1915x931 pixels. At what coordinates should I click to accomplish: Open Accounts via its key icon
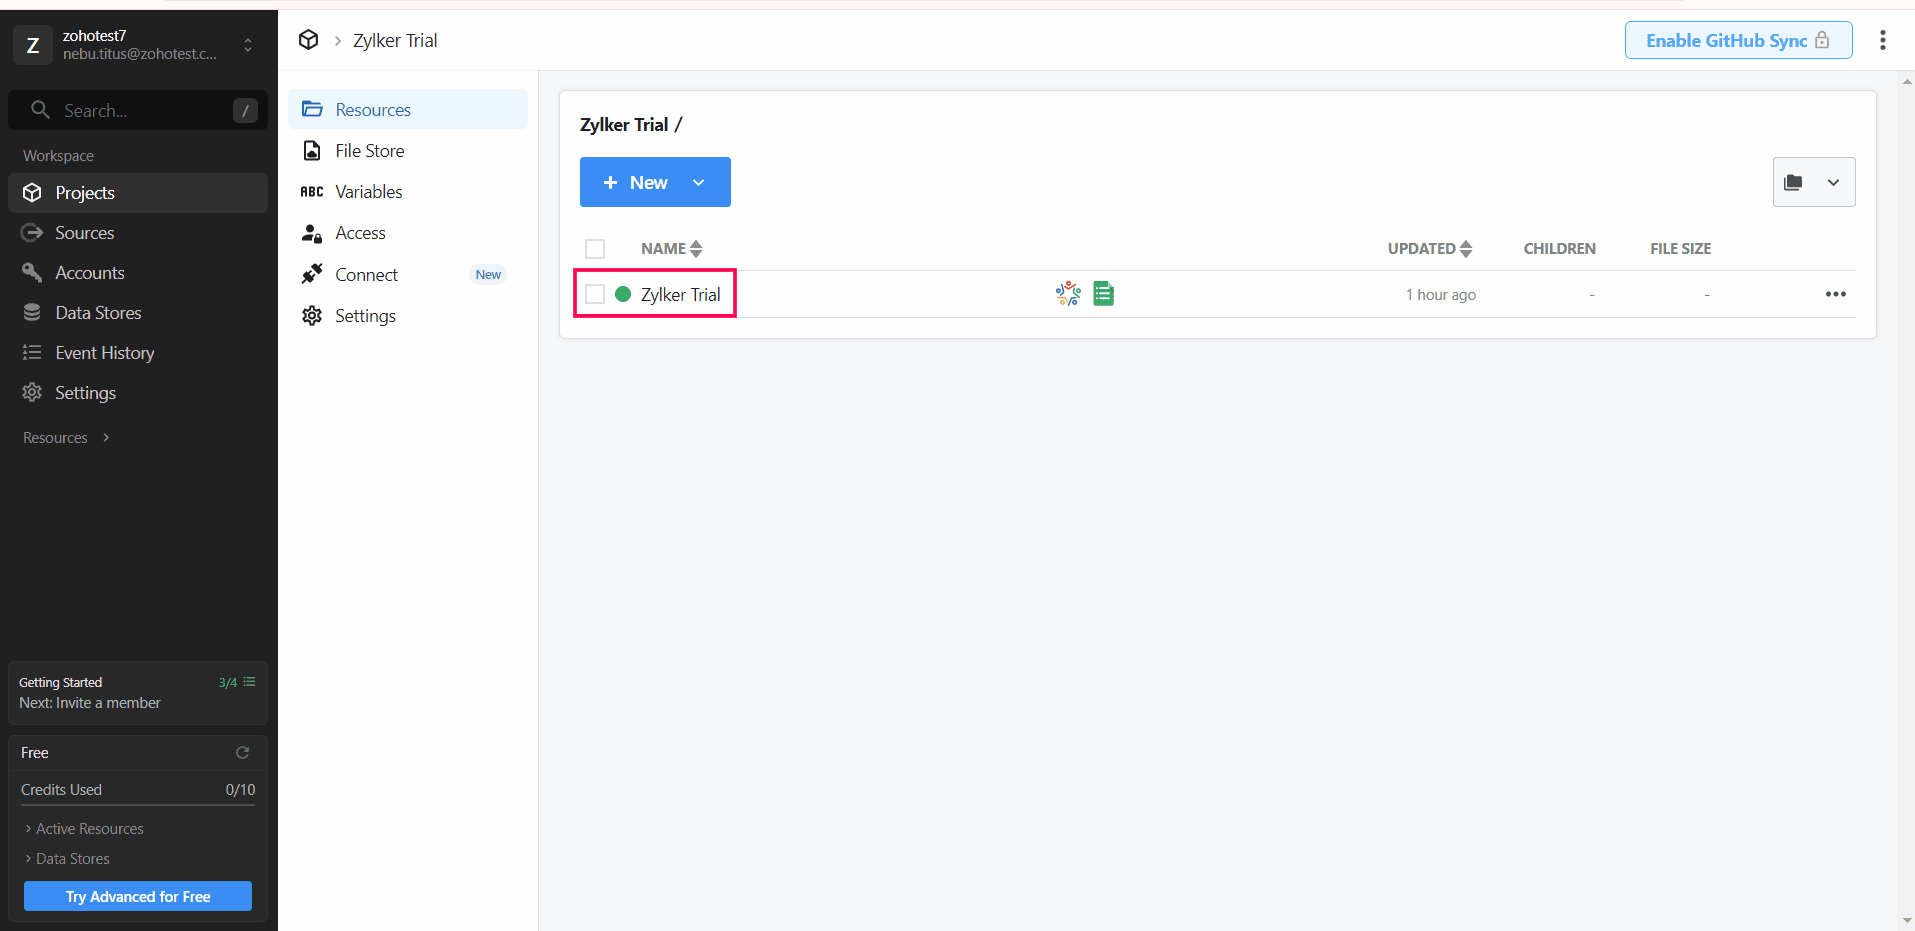coord(32,273)
